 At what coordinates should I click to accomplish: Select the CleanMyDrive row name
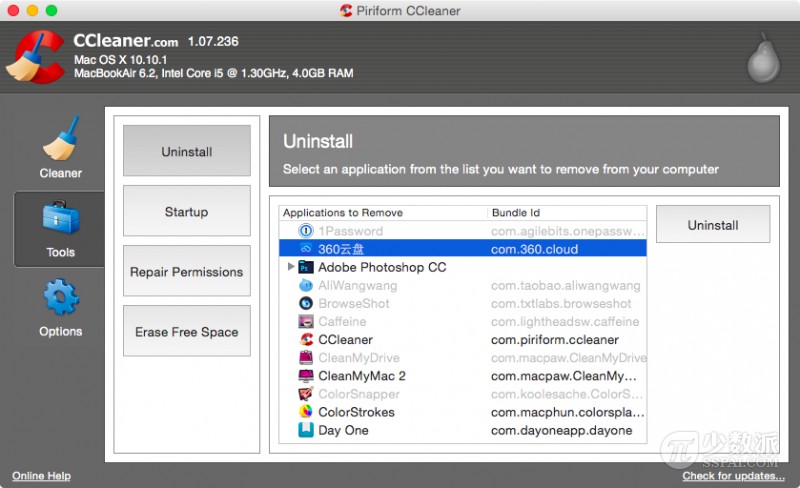(x=359, y=358)
